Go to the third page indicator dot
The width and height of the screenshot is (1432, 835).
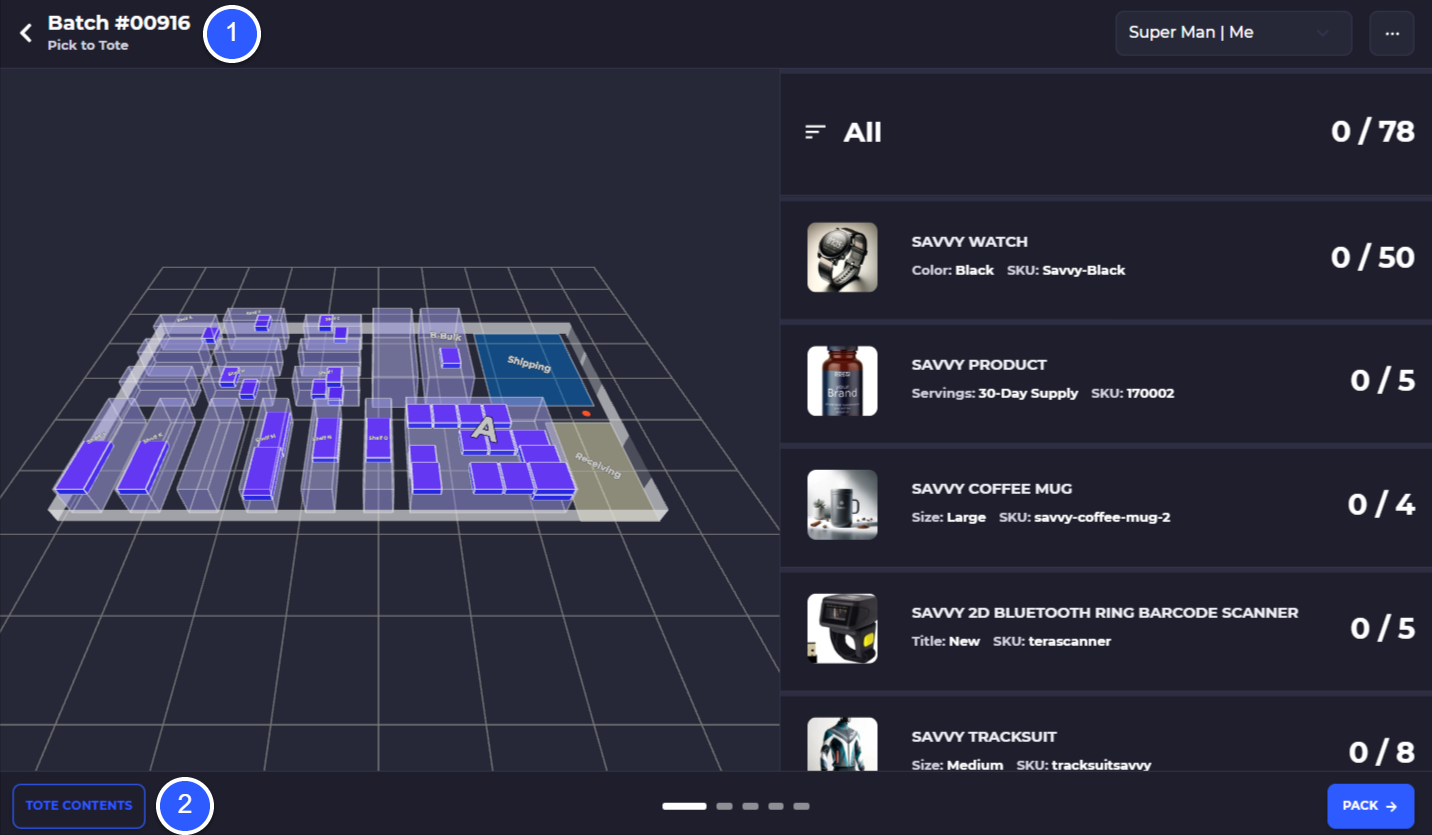[750, 806]
